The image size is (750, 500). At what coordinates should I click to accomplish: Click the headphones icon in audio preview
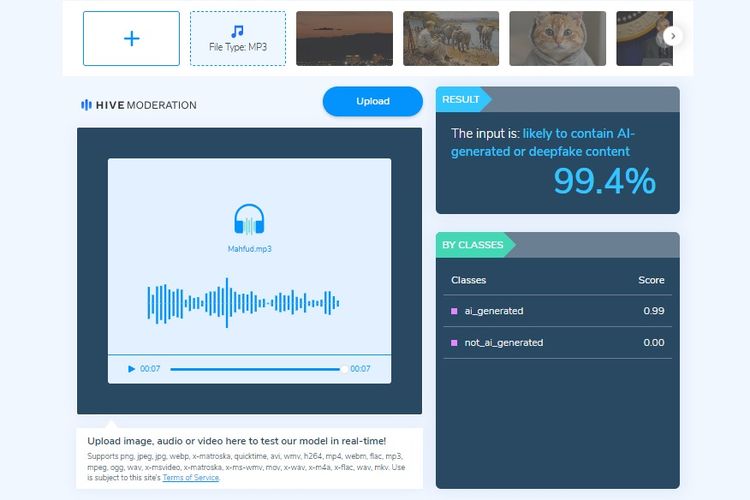point(249,220)
